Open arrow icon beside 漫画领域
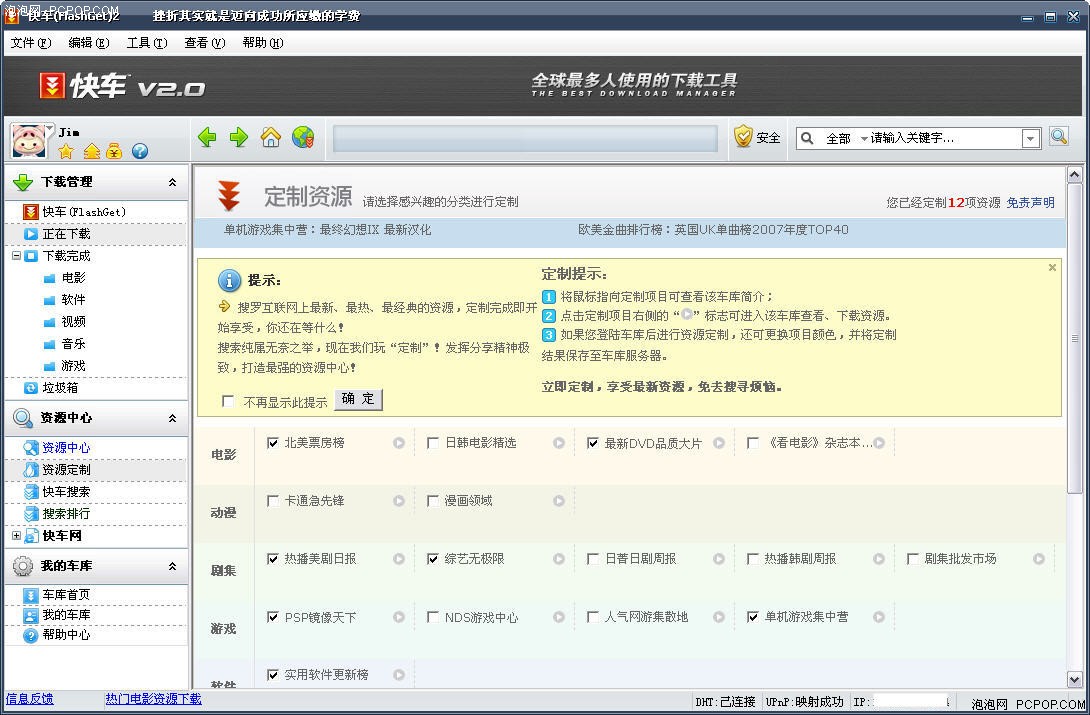 click(559, 501)
